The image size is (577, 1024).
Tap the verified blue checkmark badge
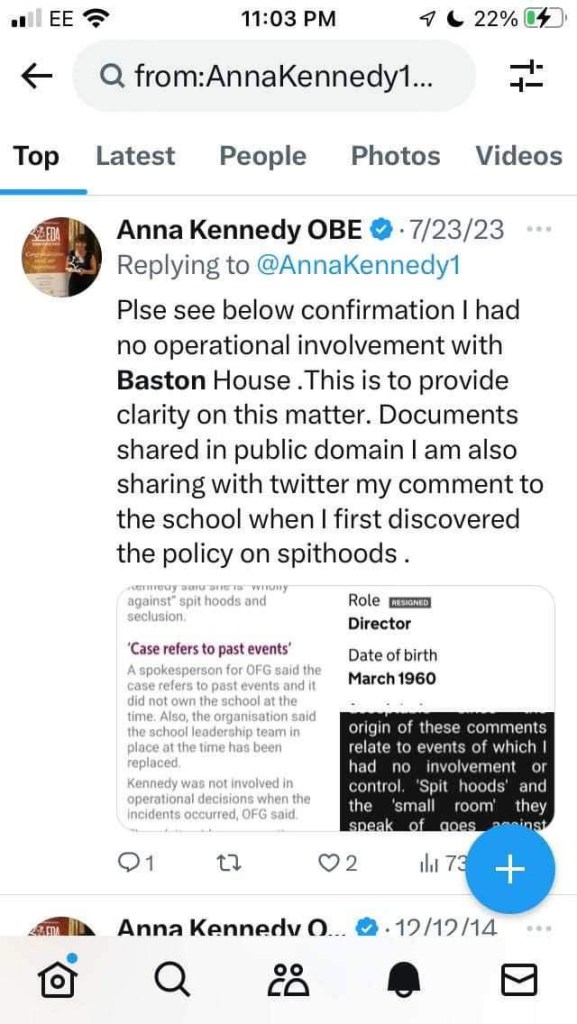[379, 229]
